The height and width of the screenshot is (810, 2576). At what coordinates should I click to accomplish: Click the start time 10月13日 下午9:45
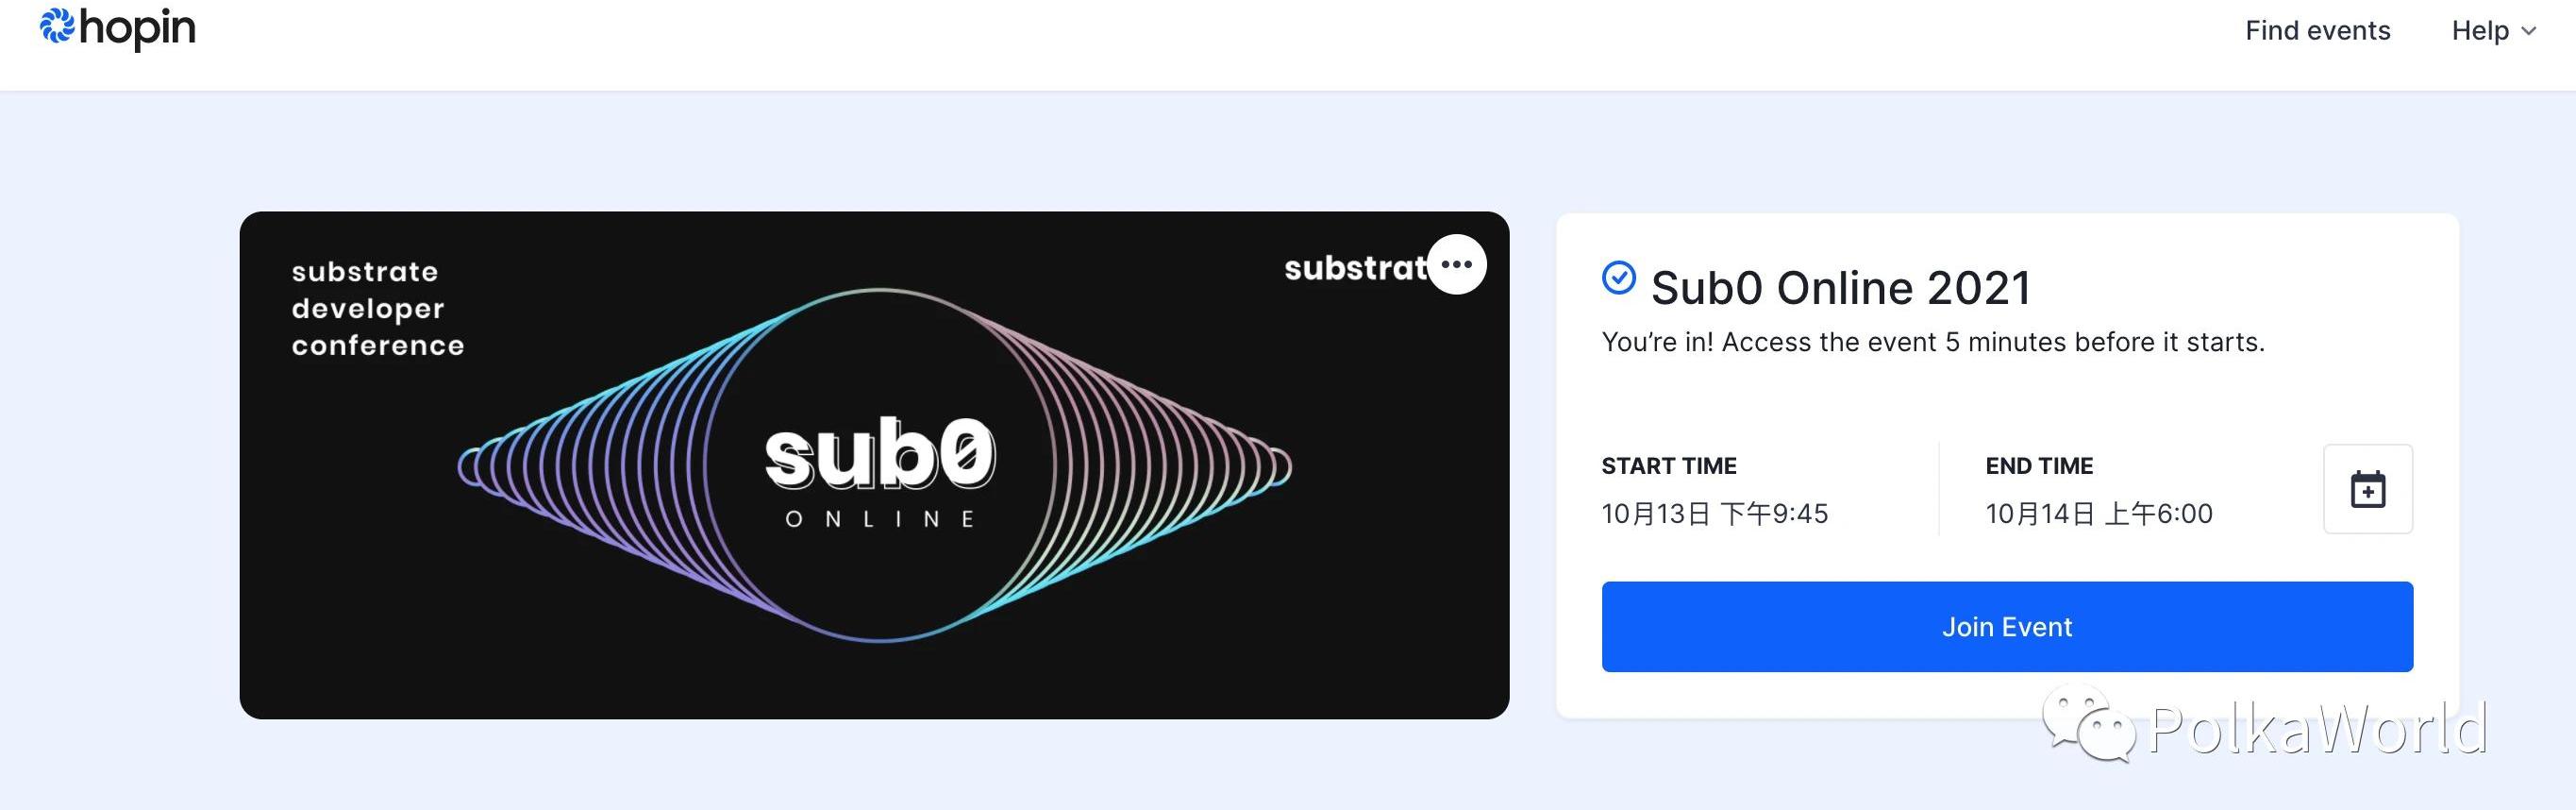coord(1714,514)
